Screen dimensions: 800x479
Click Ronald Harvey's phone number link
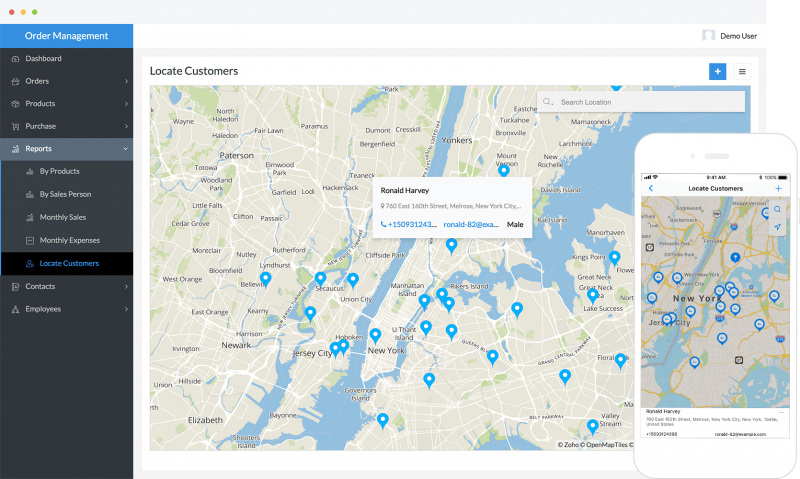pos(410,225)
